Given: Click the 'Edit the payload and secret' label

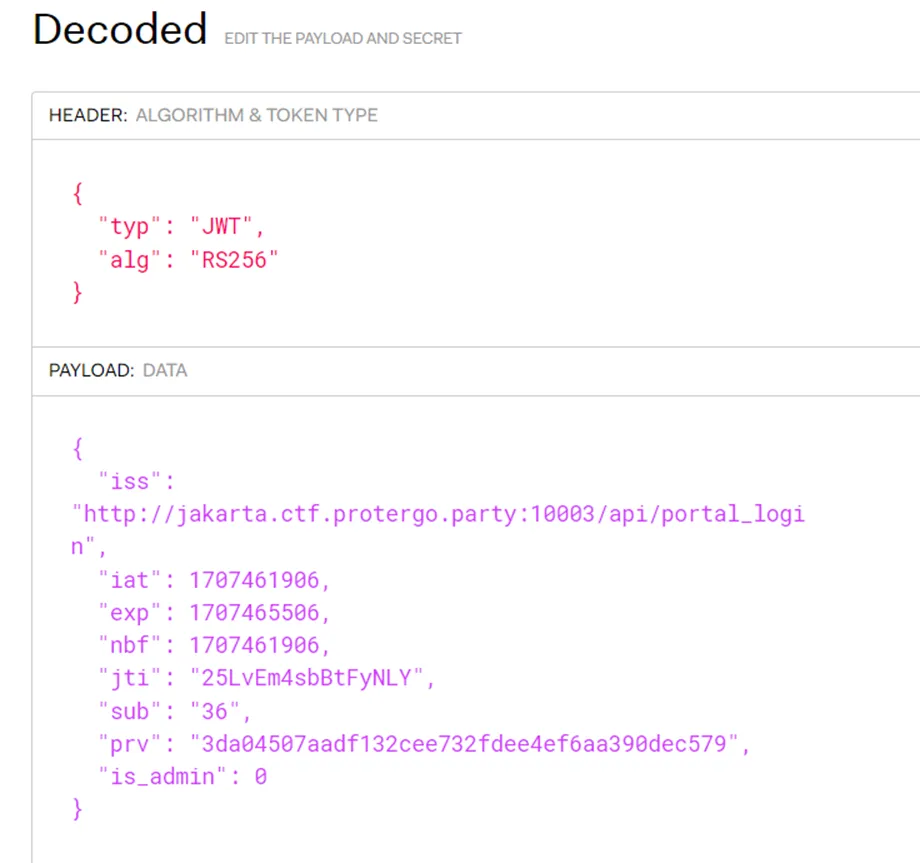Looking at the screenshot, I should [x=343, y=38].
